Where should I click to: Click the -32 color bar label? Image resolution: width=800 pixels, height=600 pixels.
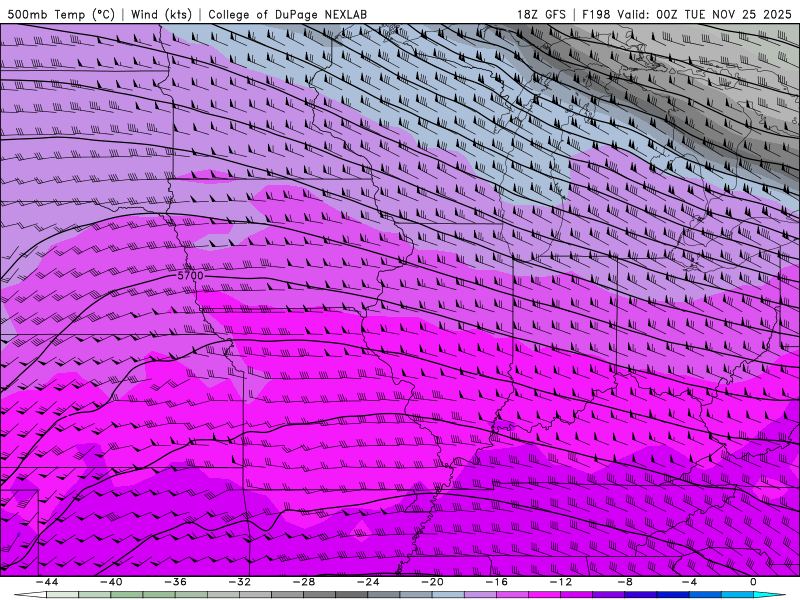[240, 582]
